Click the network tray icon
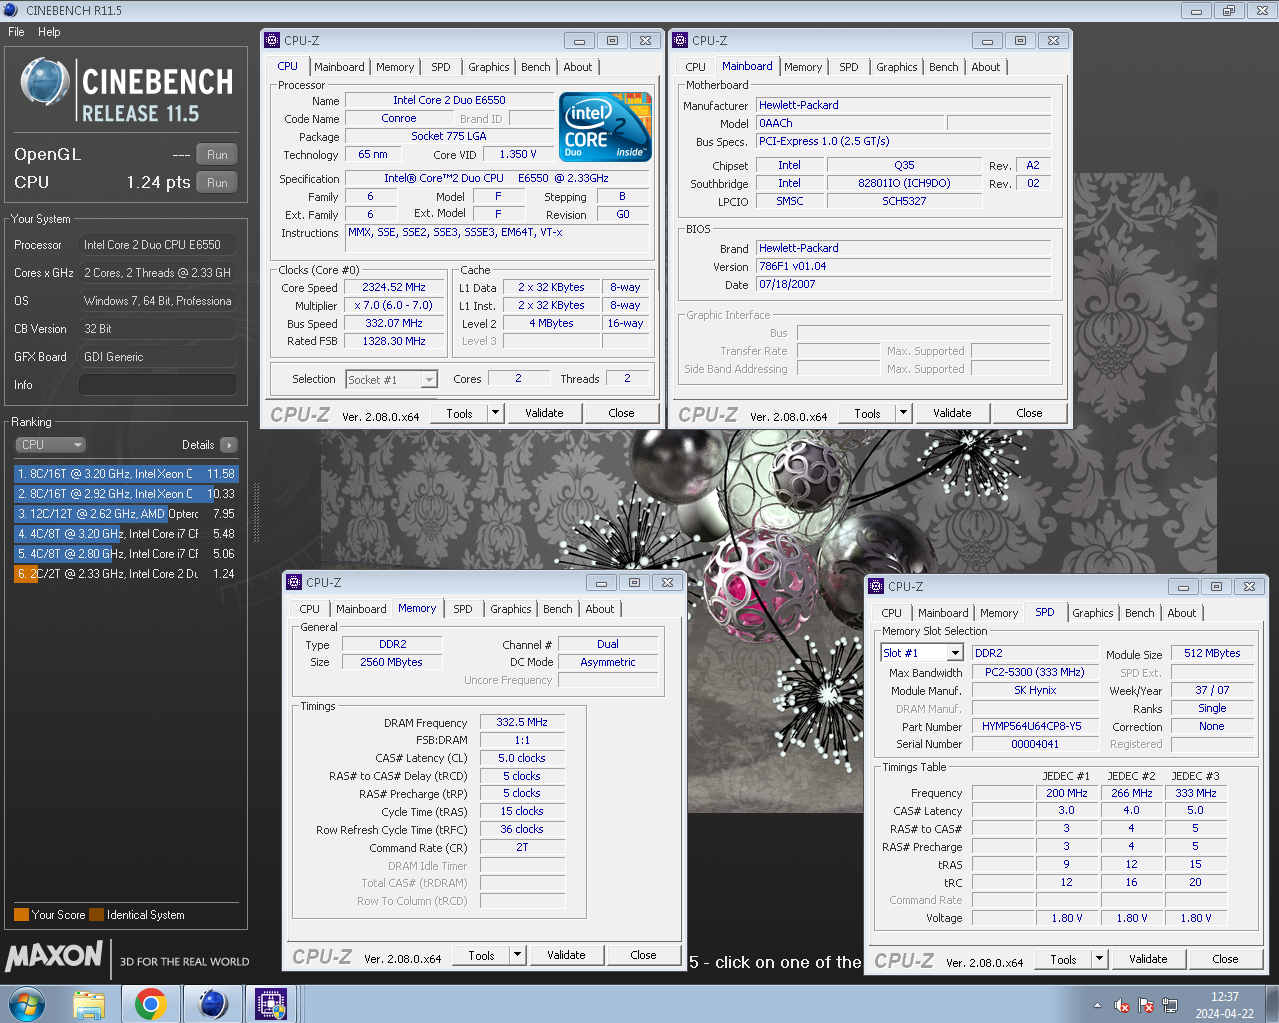 click(x=1170, y=1005)
